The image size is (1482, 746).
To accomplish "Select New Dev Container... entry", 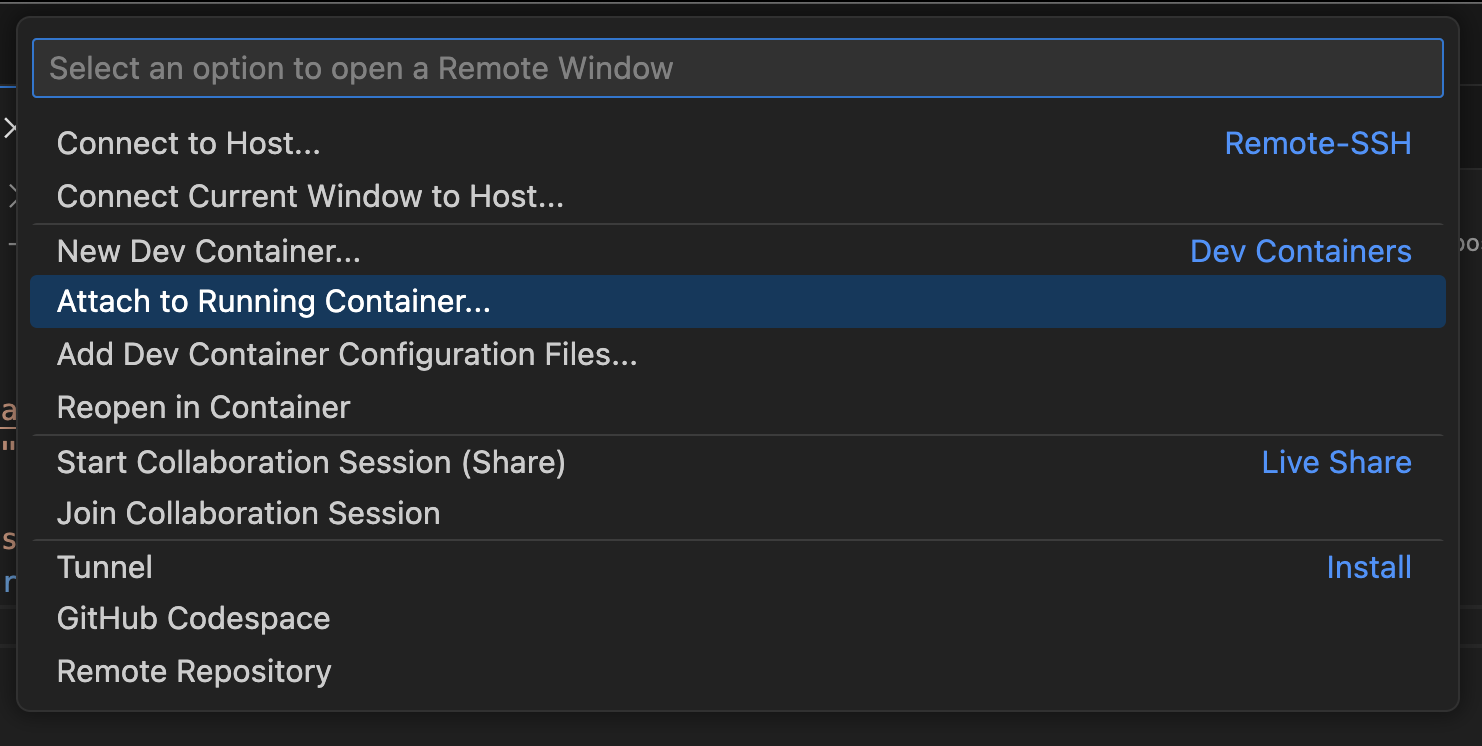I will (737, 251).
